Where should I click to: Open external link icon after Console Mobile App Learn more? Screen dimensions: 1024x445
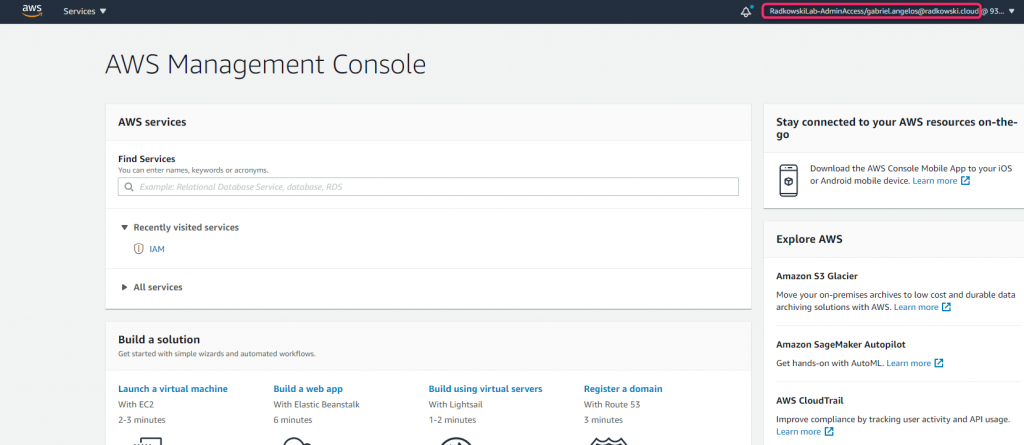click(x=966, y=181)
